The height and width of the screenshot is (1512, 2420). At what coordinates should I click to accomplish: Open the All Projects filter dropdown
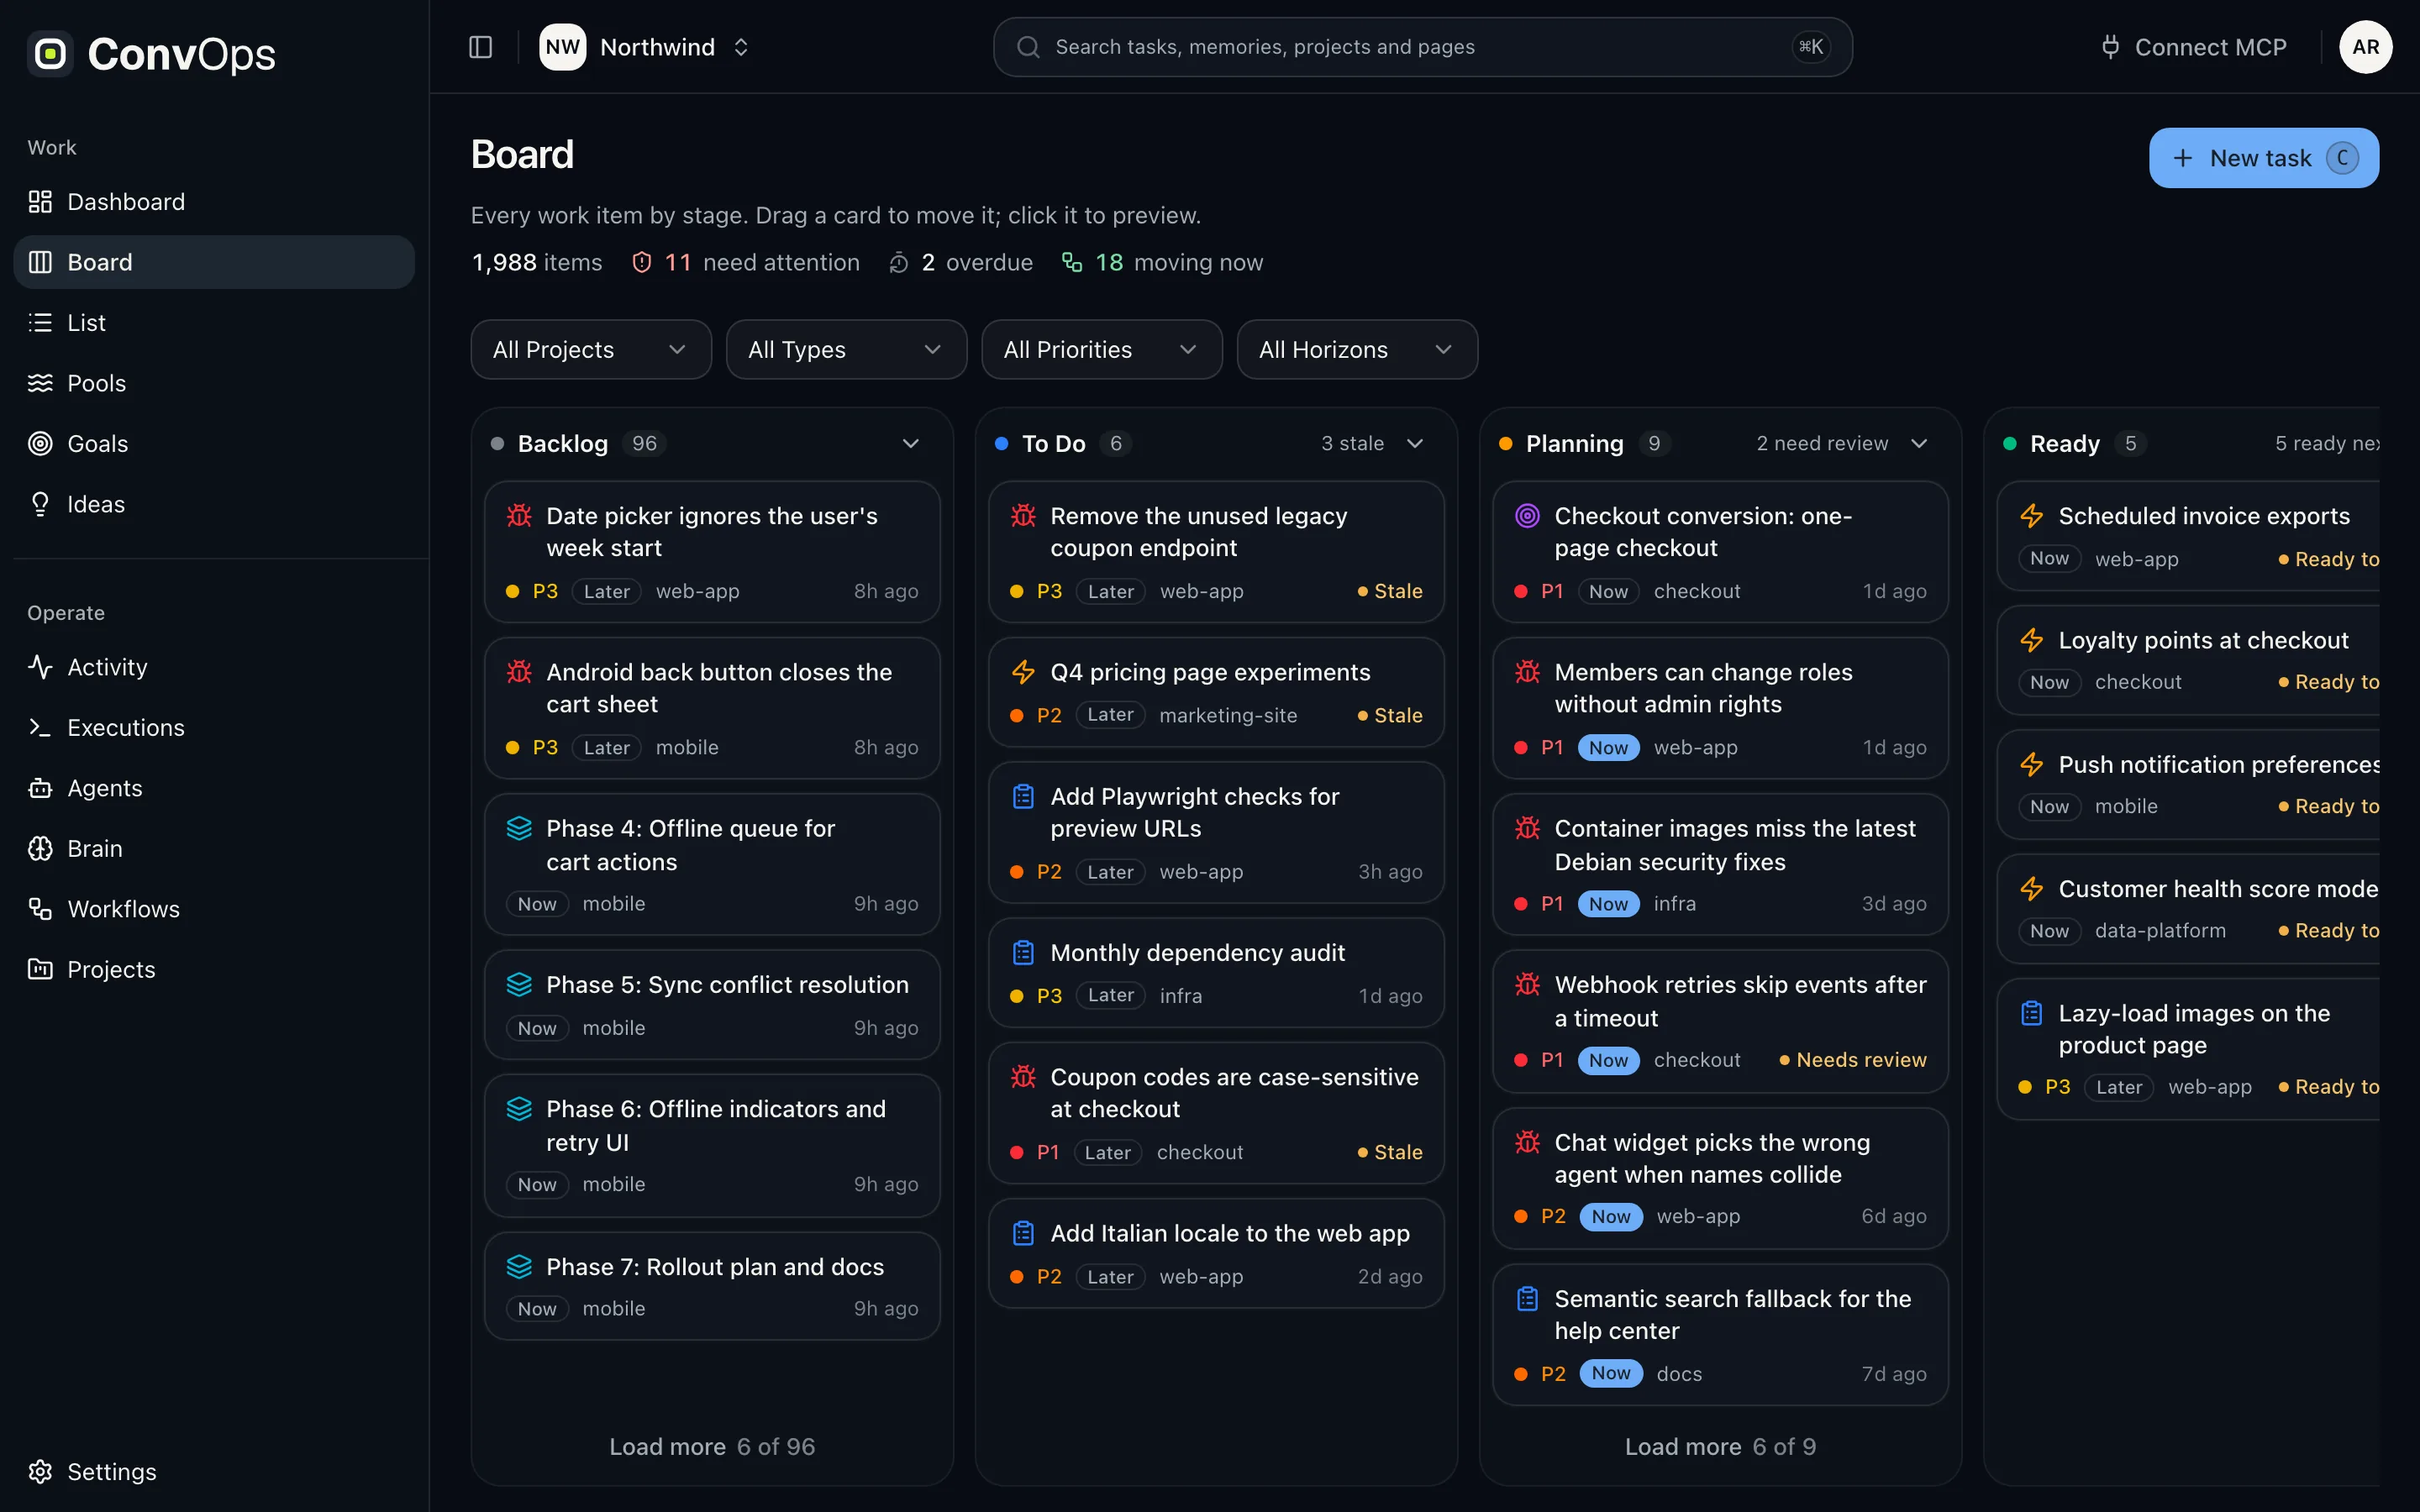tap(591, 349)
